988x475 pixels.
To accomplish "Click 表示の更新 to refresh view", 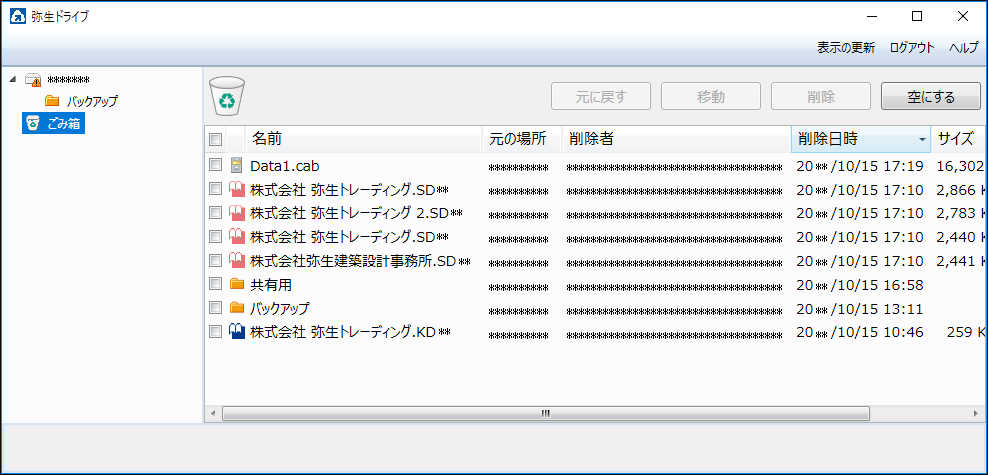I will (845, 47).
